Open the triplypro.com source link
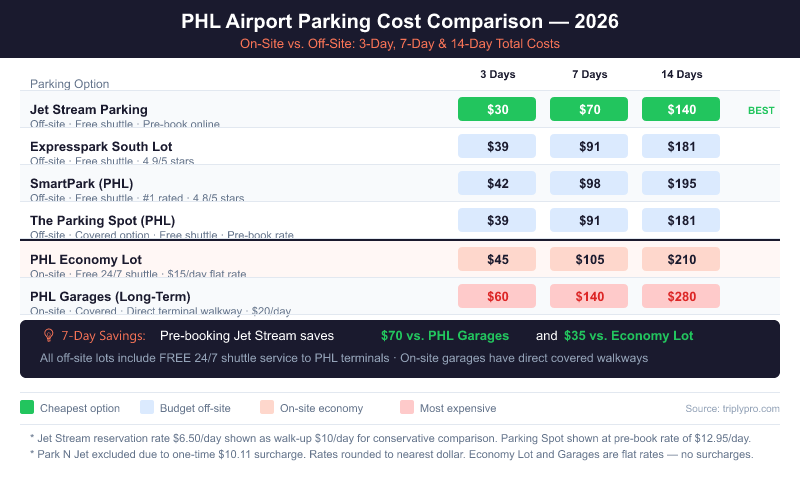 [733, 408]
